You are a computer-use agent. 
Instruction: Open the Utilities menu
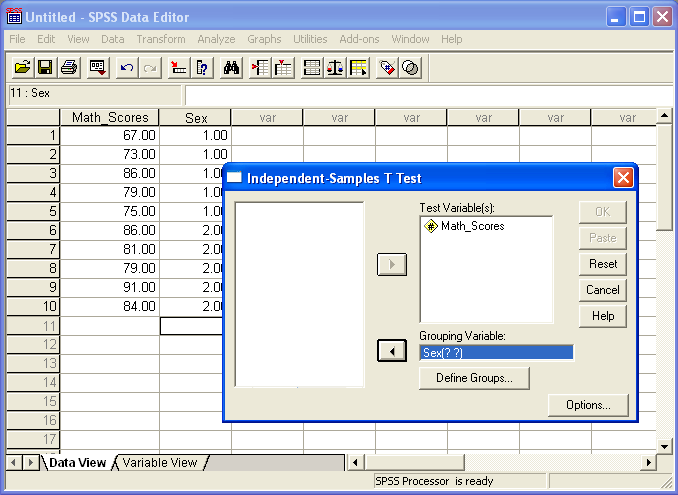pos(310,39)
